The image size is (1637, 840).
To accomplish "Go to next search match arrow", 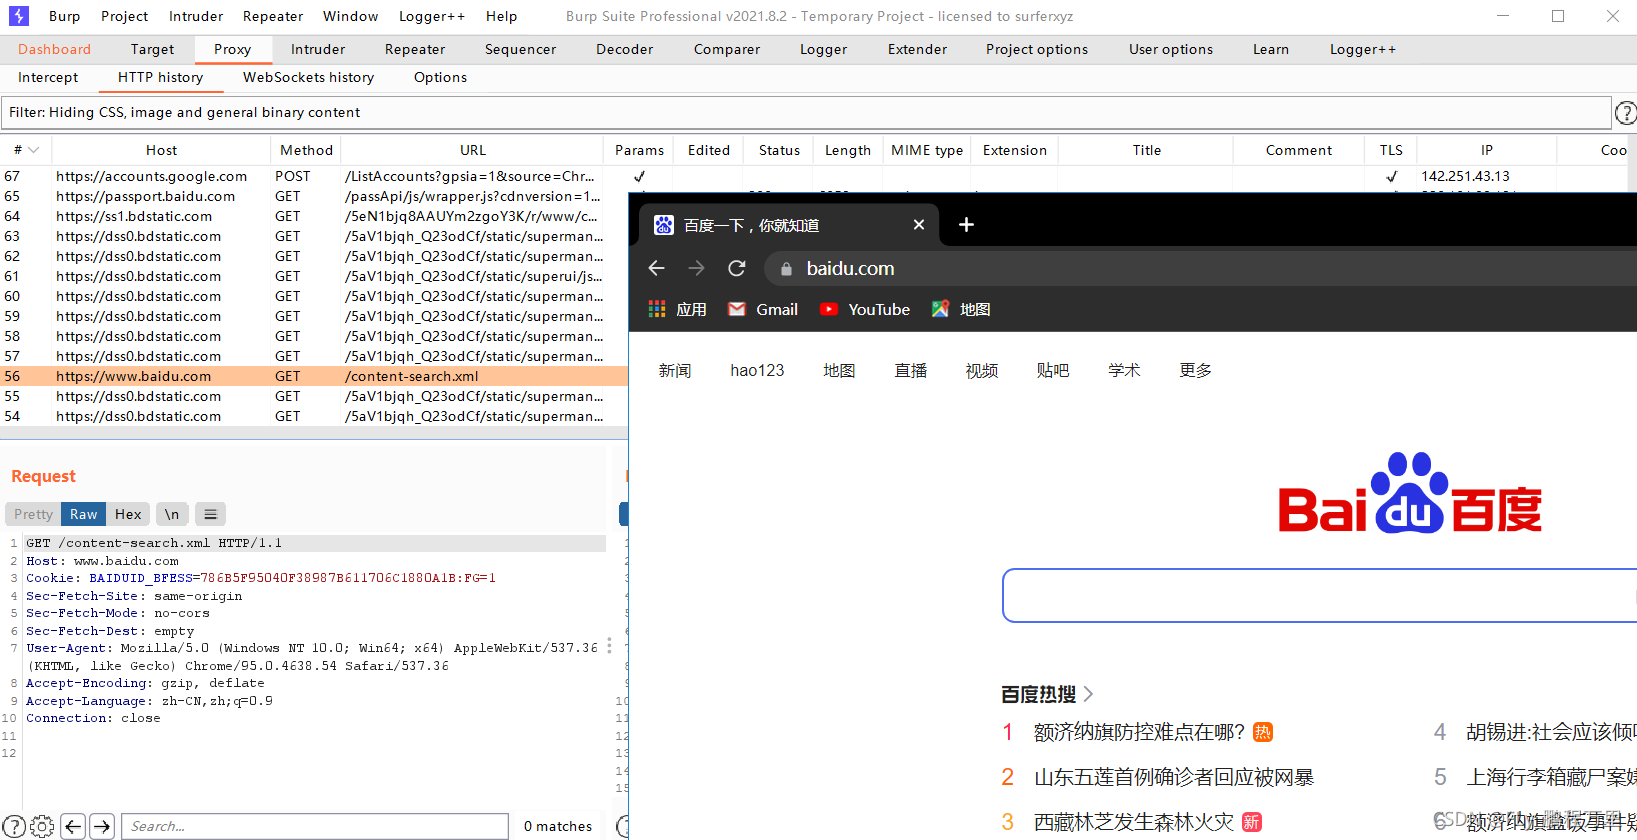I will [x=102, y=826].
